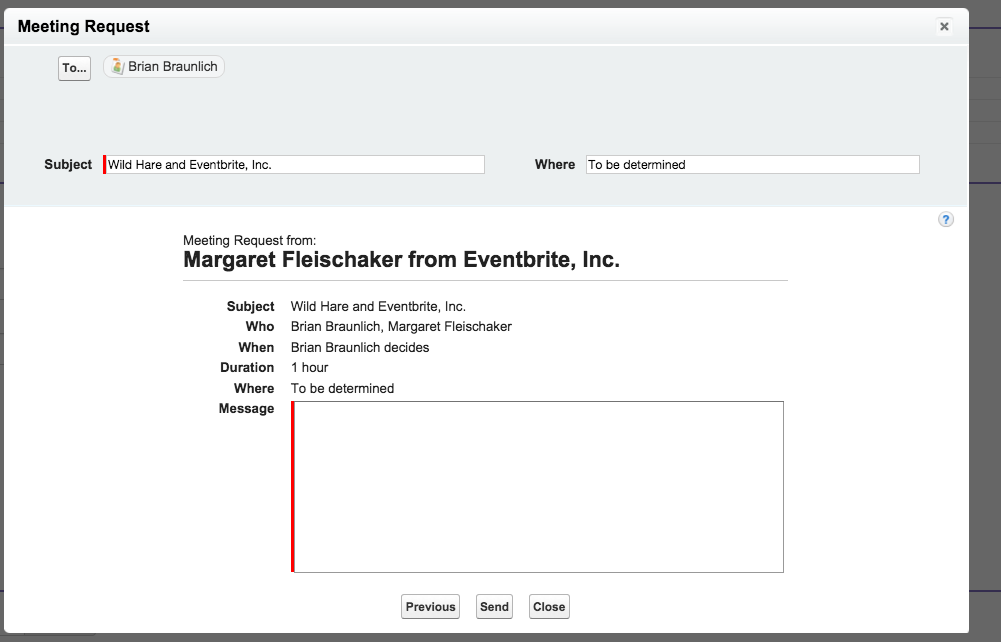Viewport: 1001px width, 642px height.
Task: Open the To... recipient picker
Action: click(x=74, y=68)
